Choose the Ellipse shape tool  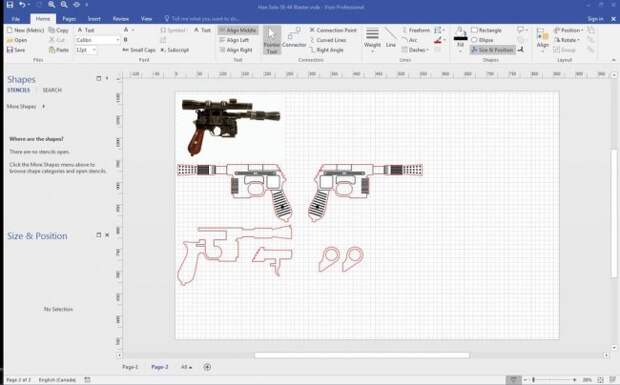click(x=482, y=40)
